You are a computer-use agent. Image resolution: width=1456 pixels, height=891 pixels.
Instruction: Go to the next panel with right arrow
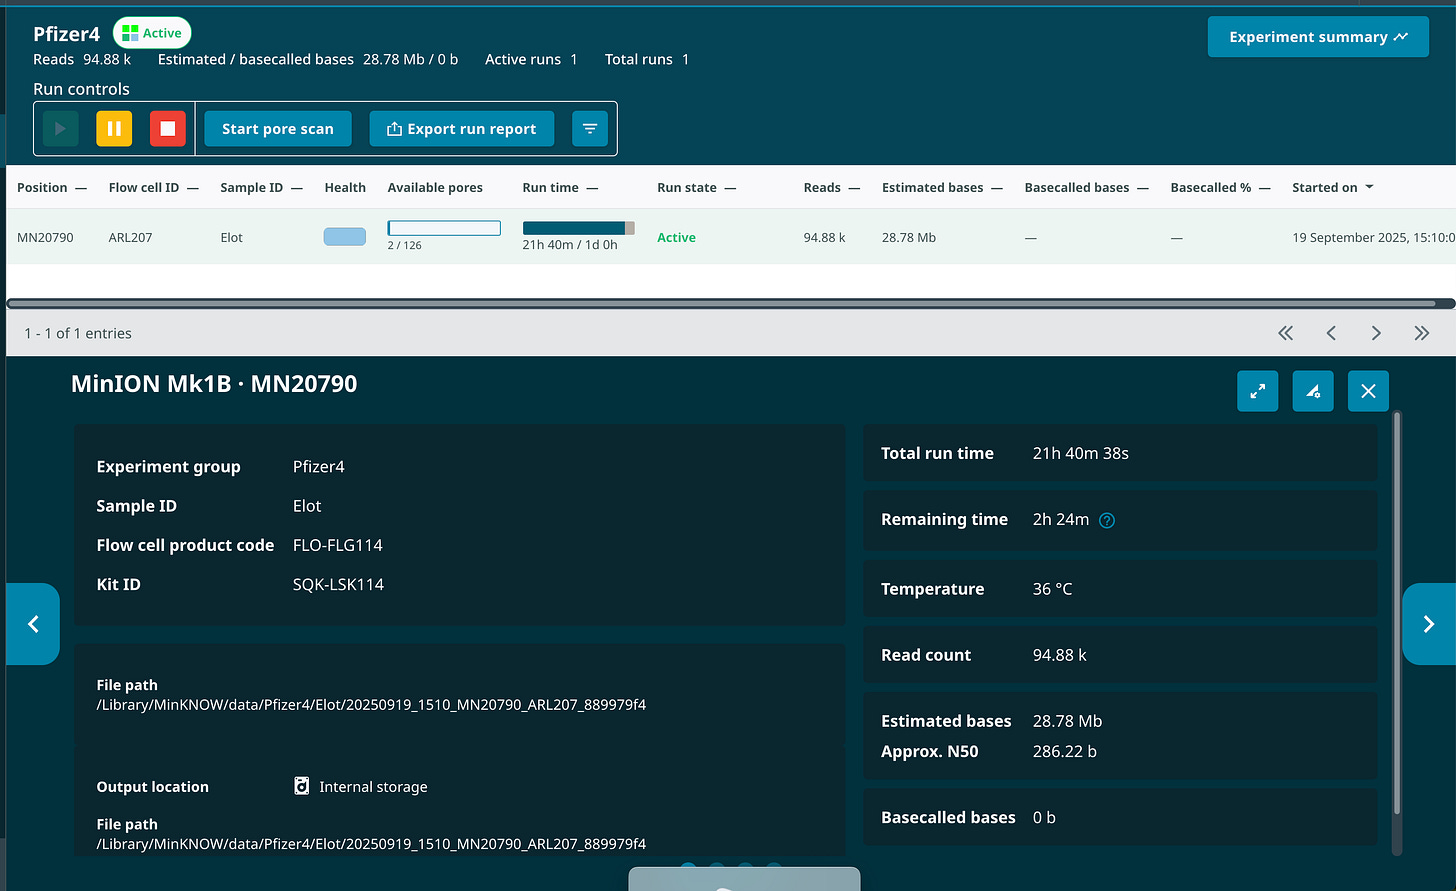pyautogui.click(x=1429, y=624)
